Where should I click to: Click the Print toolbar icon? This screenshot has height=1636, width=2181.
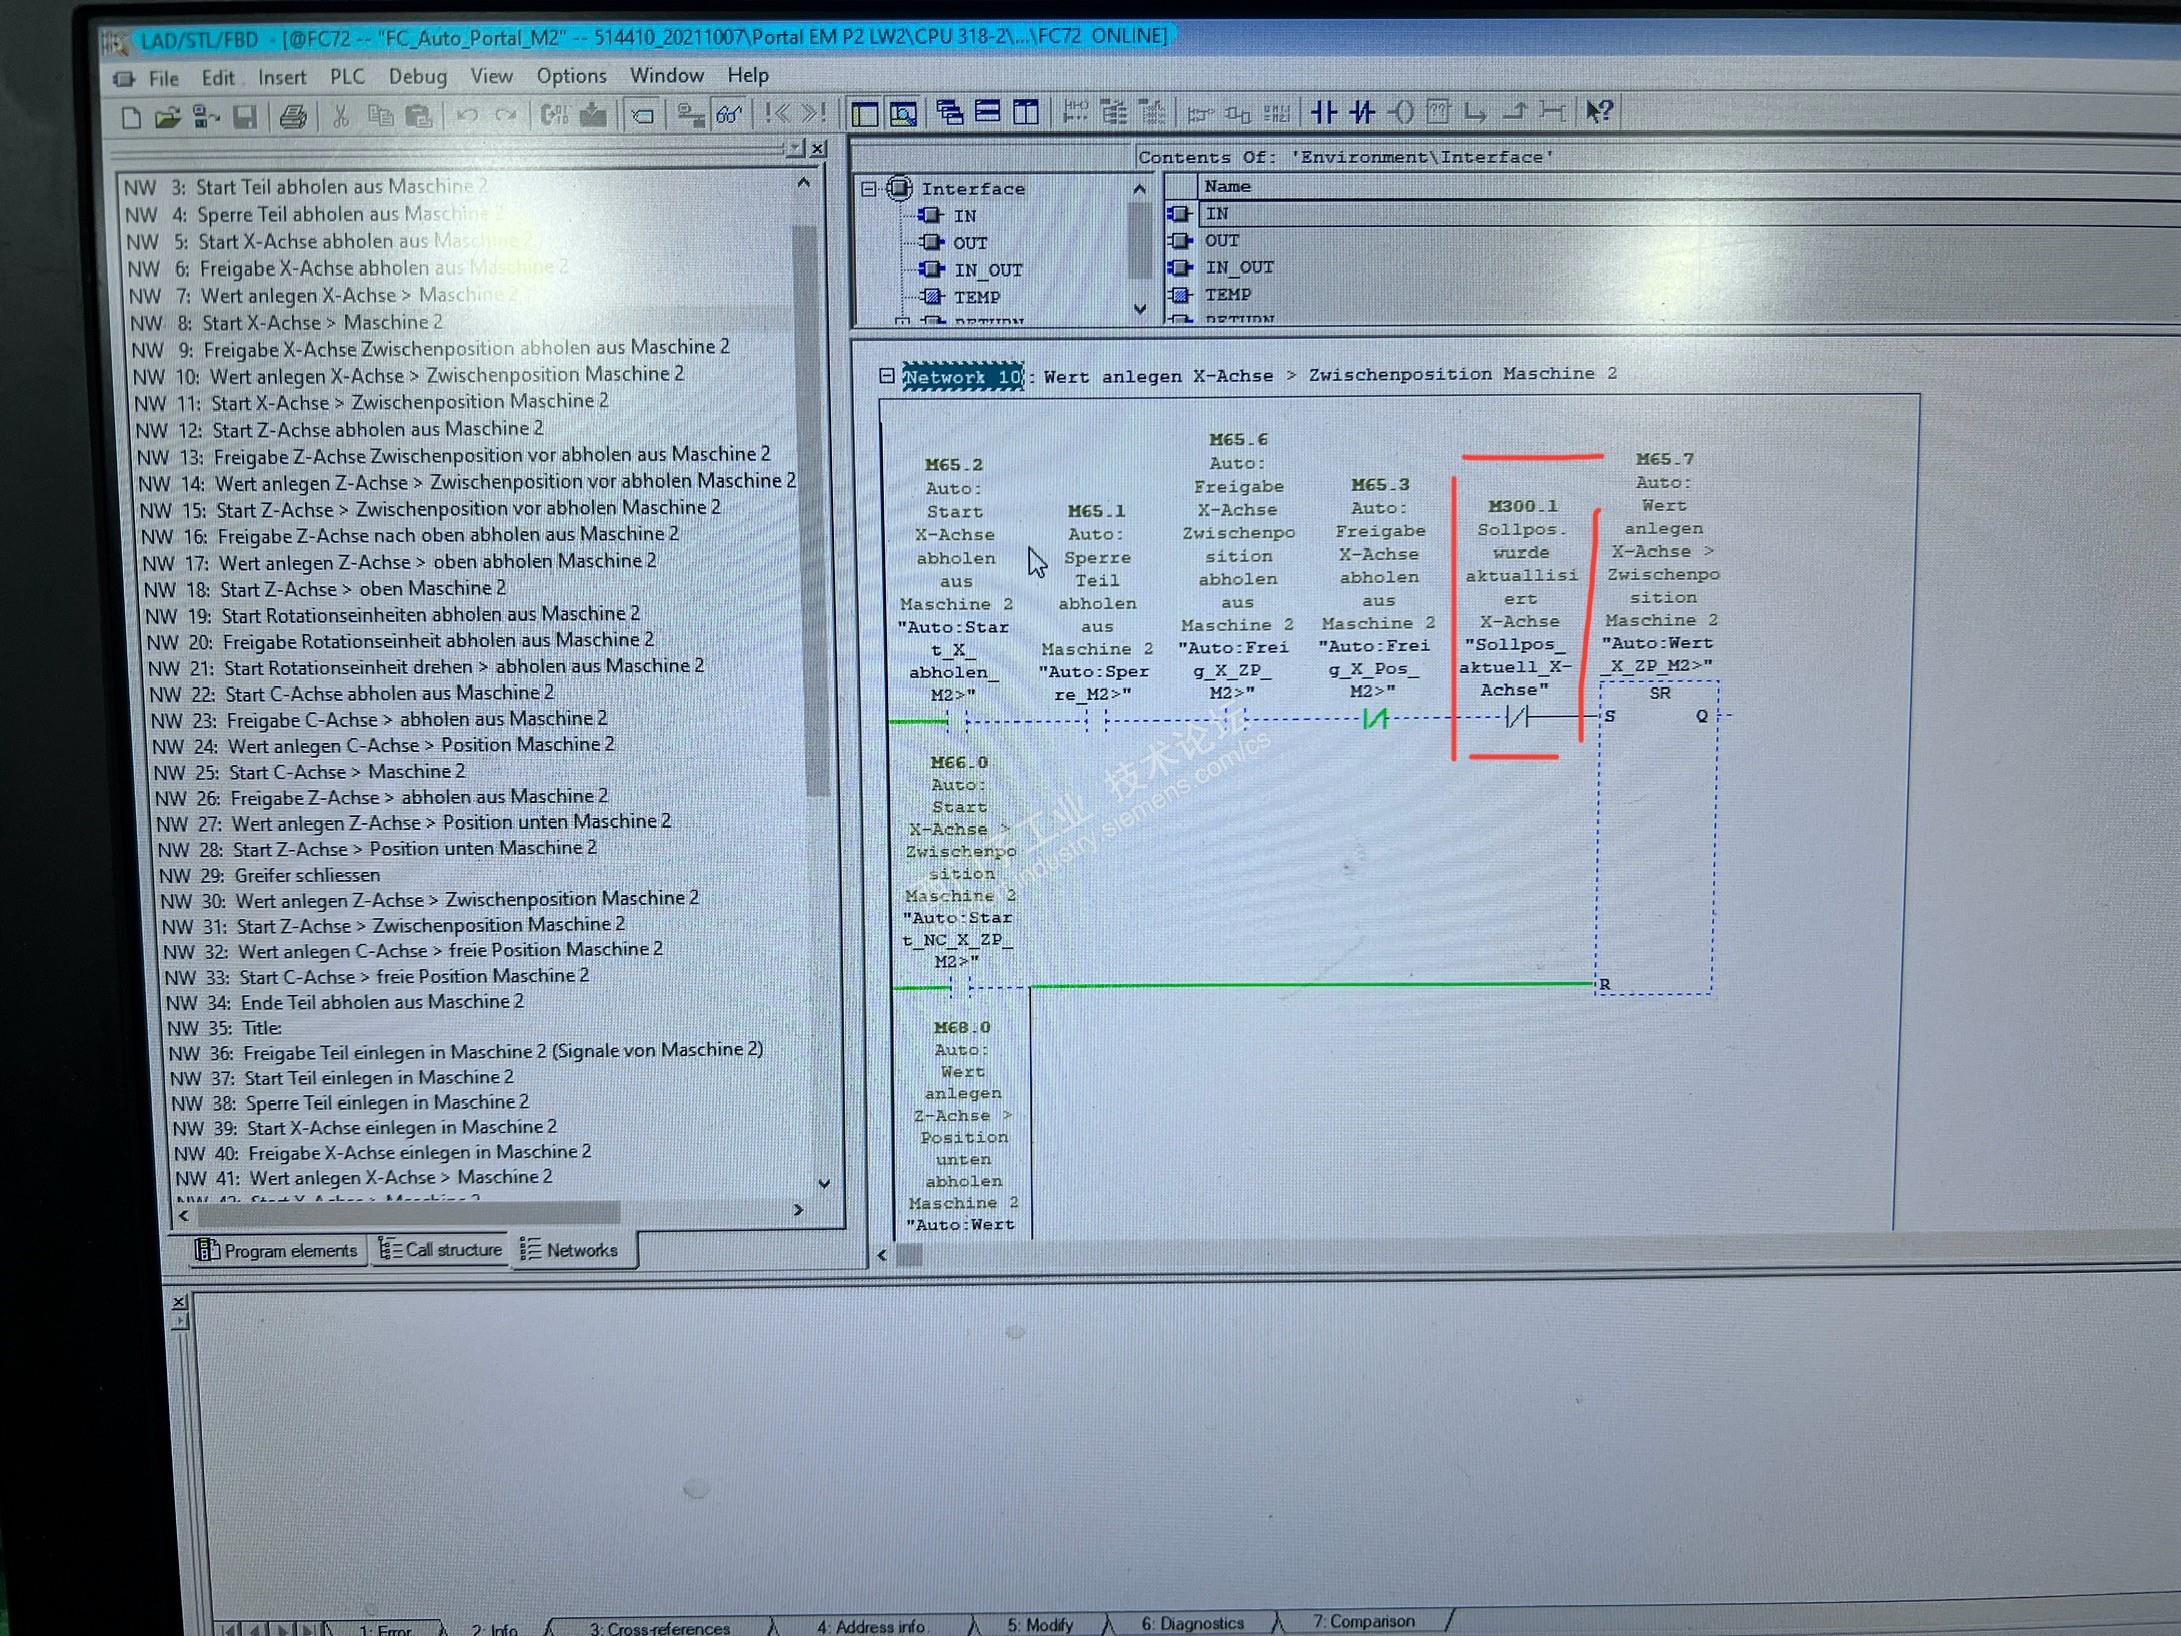click(293, 117)
